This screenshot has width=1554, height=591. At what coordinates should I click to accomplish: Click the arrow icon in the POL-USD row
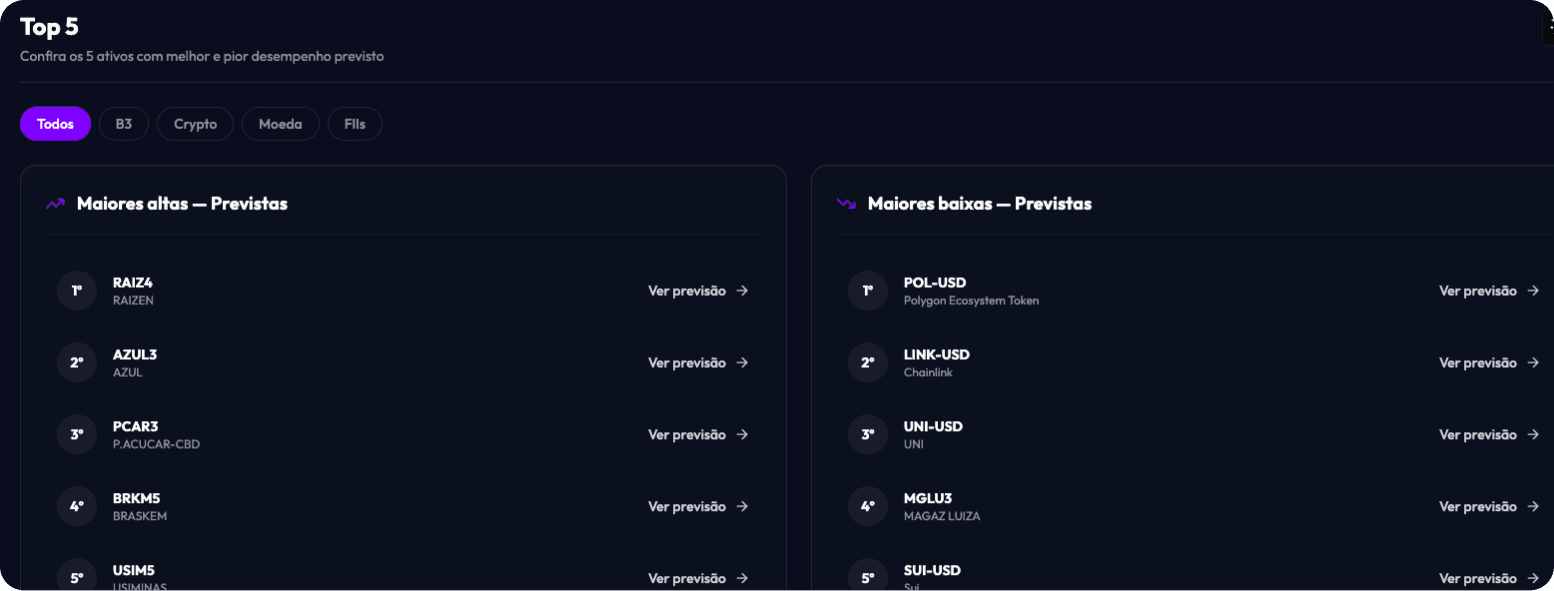[1533, 291]
